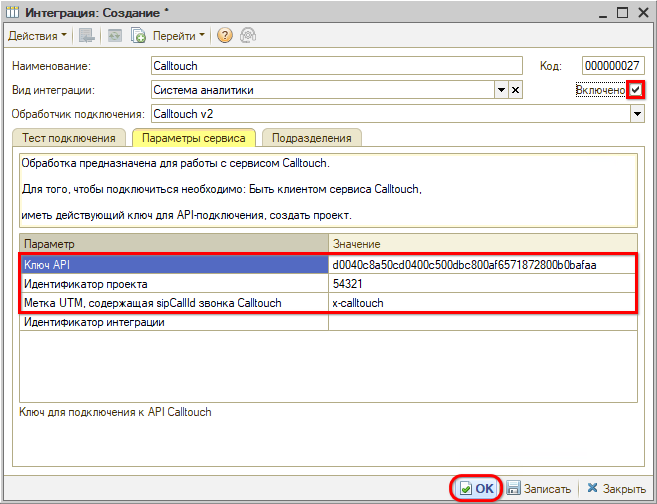Click the empty Идентификатор интеграции value cell
657x504 pixels.
(483, 322)
